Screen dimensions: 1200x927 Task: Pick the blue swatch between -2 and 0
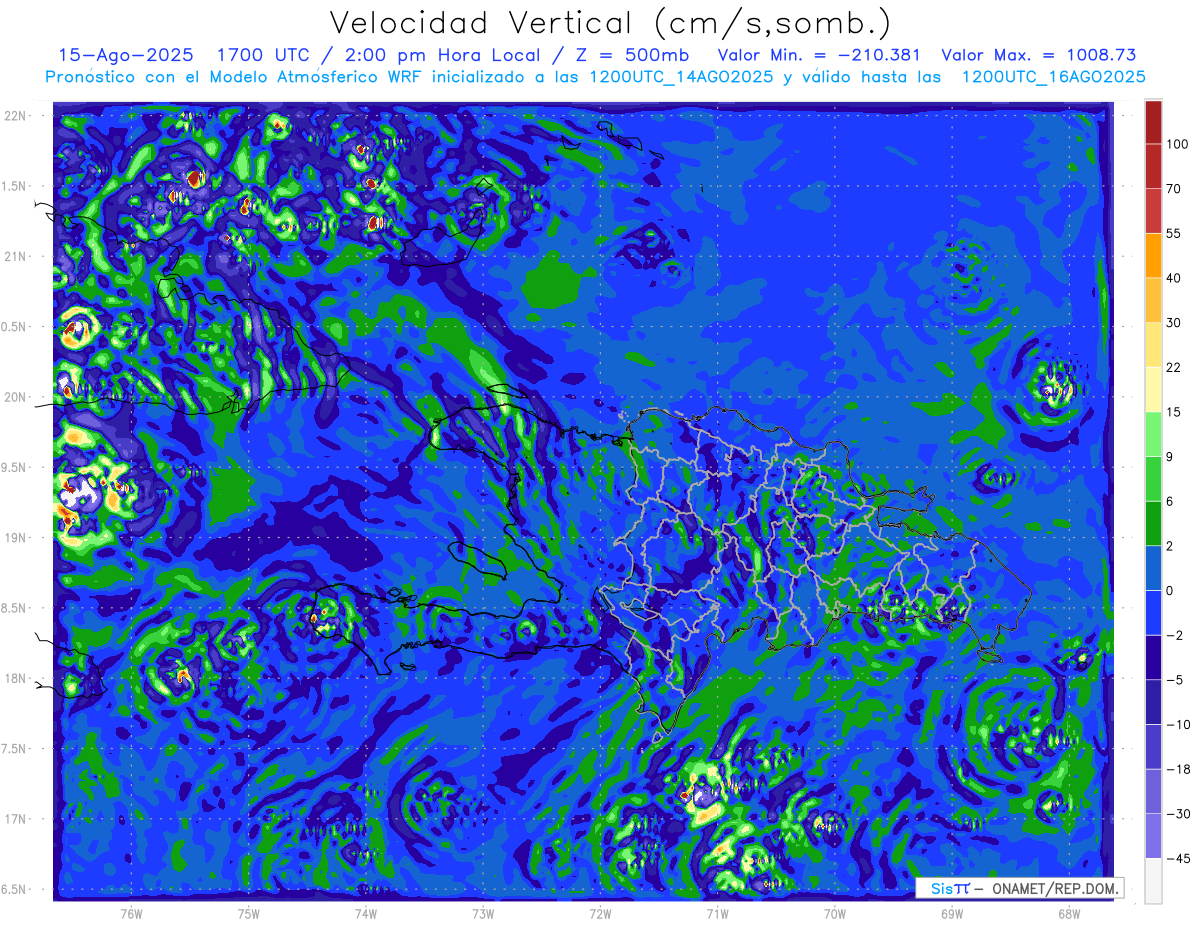tap(1153, 613)
